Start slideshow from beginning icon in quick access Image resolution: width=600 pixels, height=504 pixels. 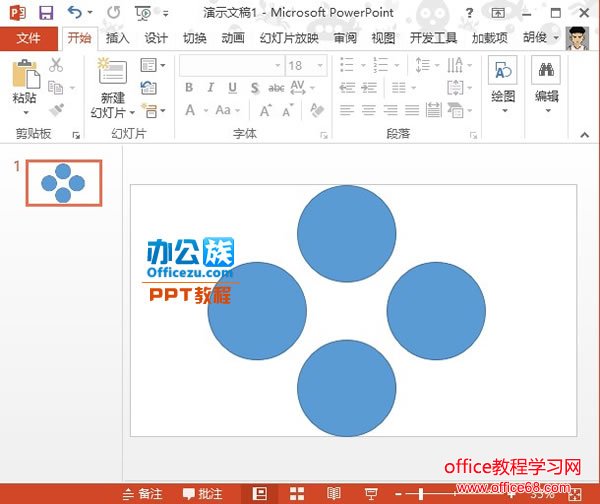coord(143,13)
